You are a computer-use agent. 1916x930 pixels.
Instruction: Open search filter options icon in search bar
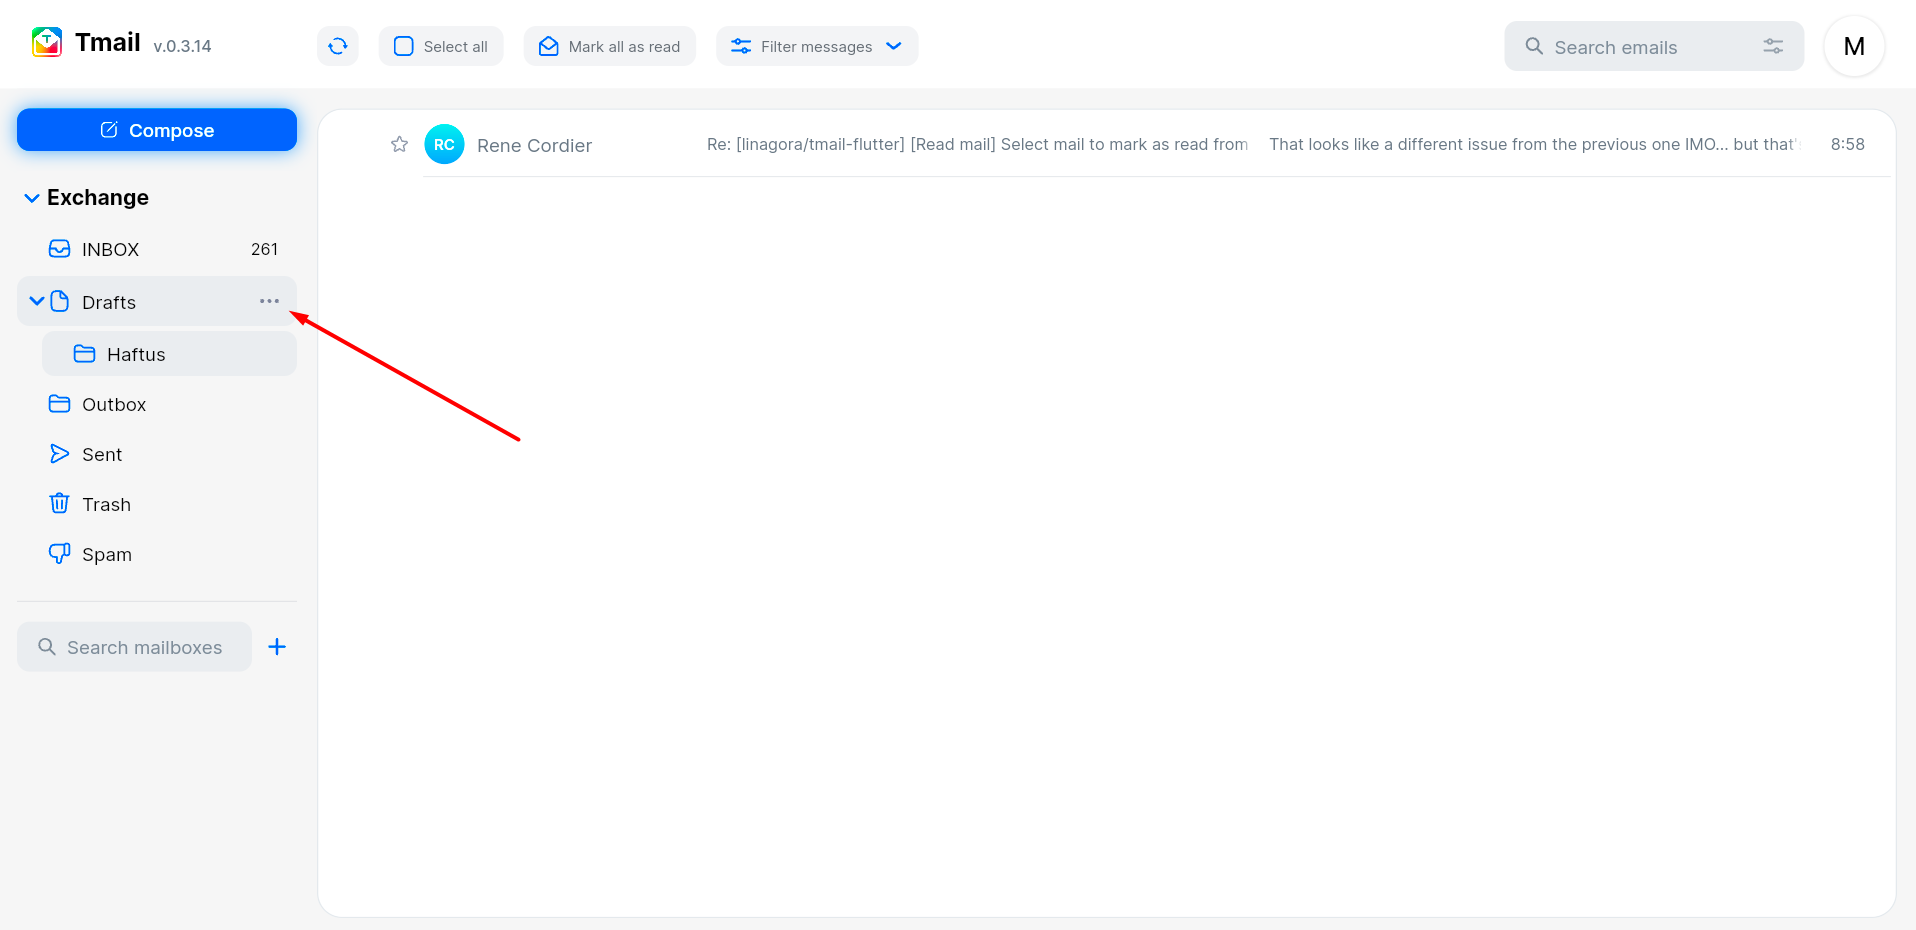tap(1772, 46)
